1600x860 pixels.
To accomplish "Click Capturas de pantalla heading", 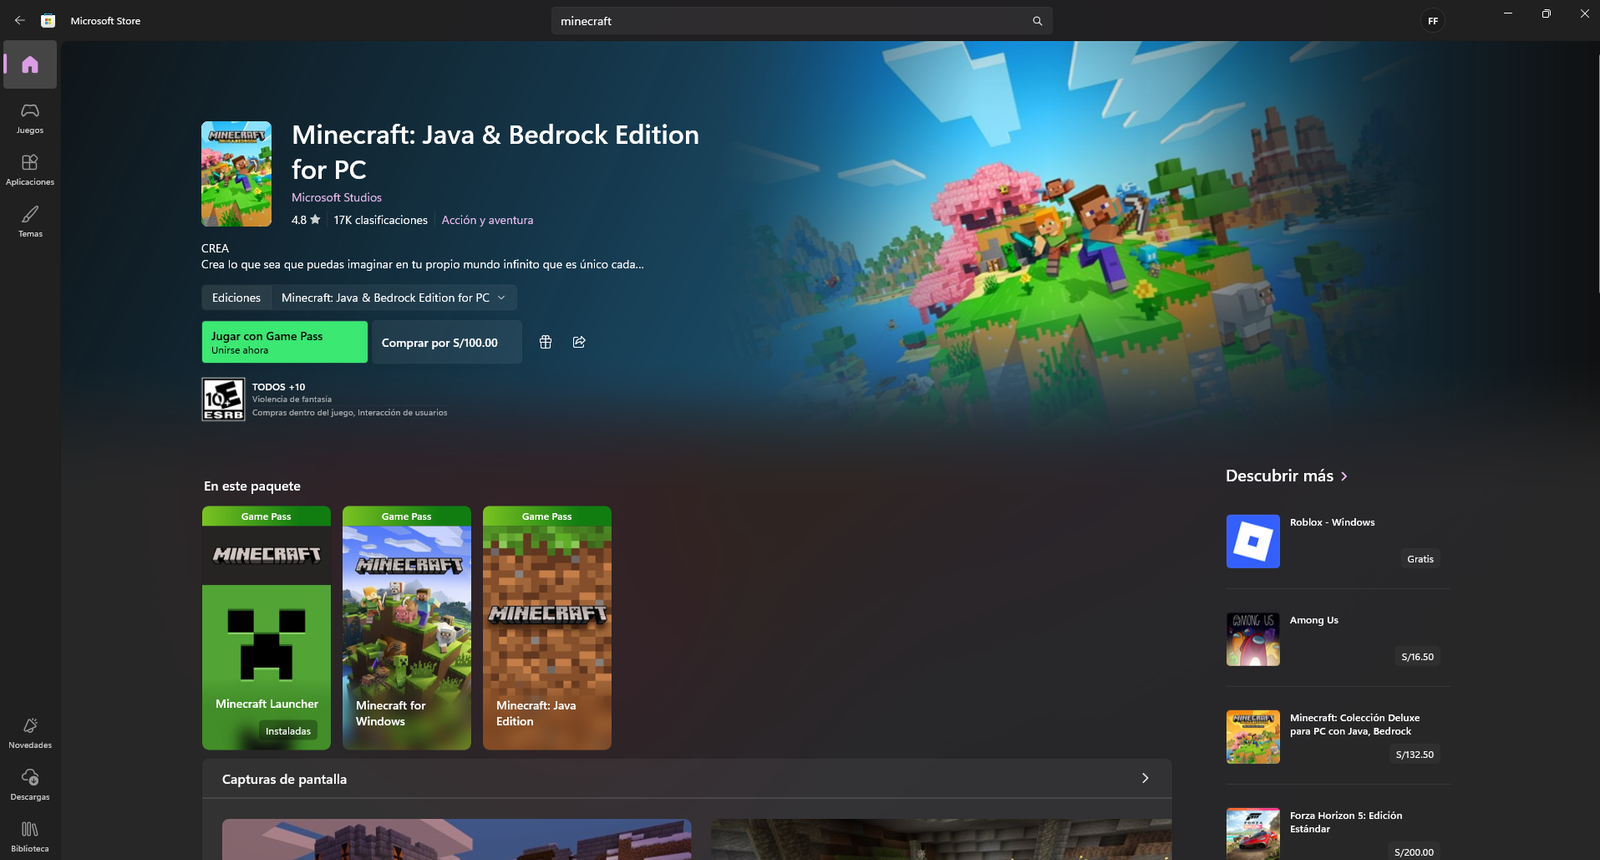I will [284, 779].
